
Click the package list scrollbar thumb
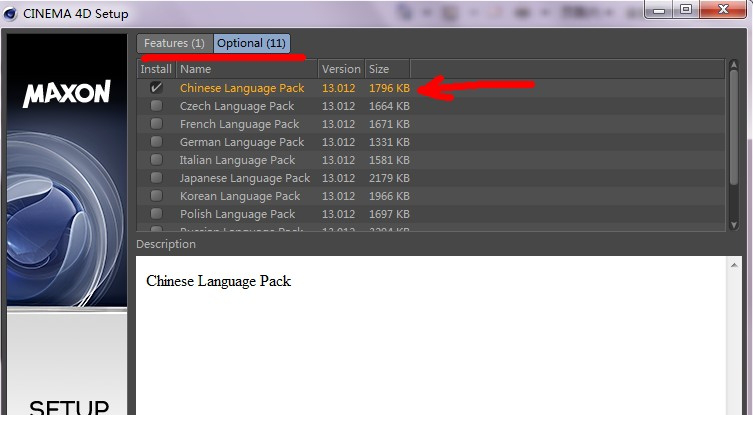click(733, 127)
